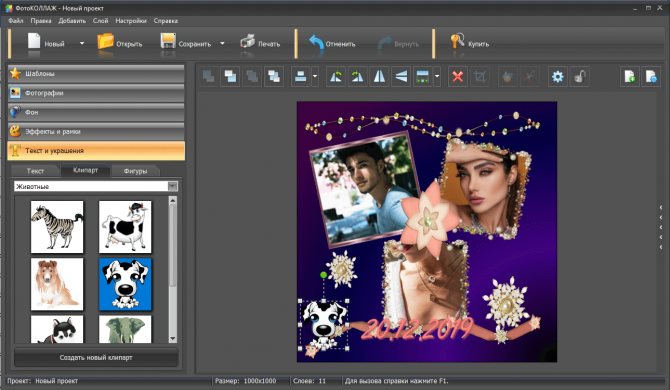Image resolution: width=670 pixels, height=390 pixels.
Task: Open the Правка menu
Action: [41, 21]
